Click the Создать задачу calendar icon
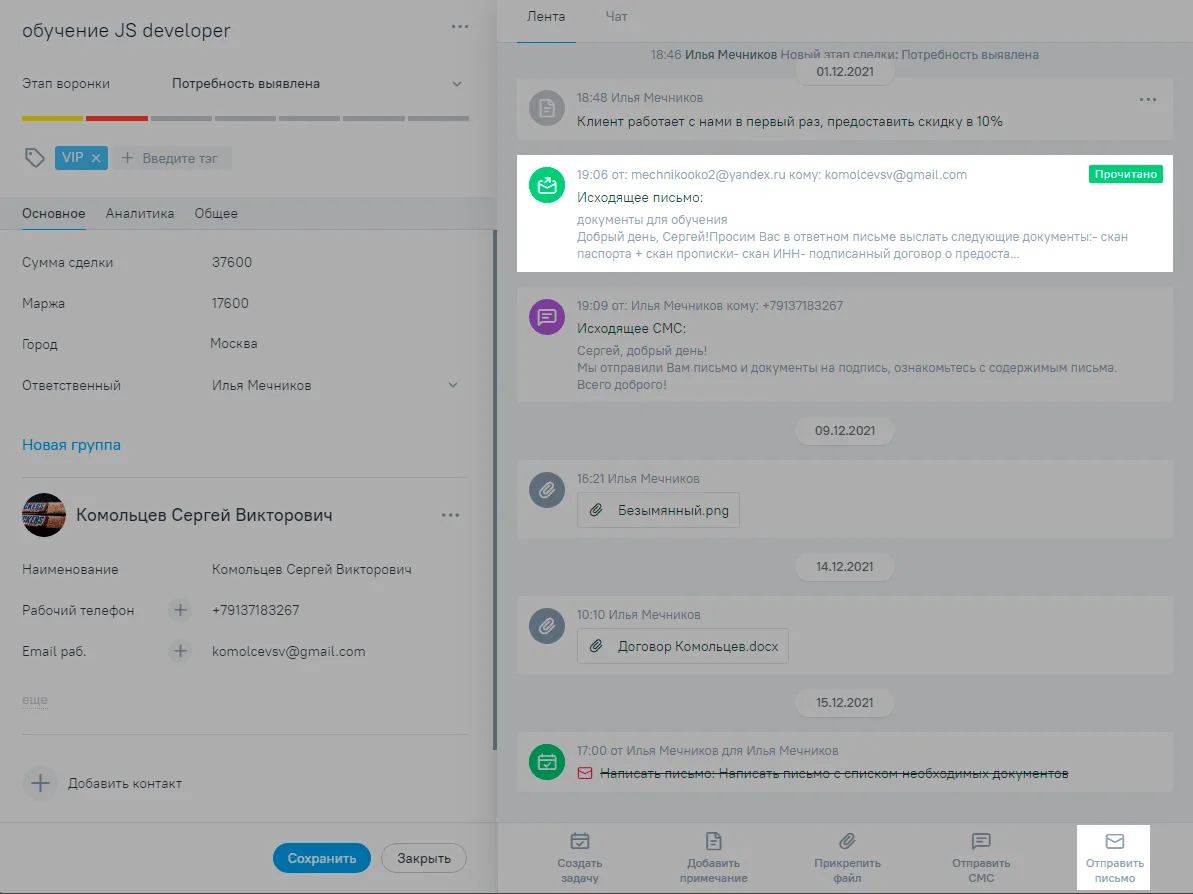Screen dimensions: 1193x894 click(580, 841)
